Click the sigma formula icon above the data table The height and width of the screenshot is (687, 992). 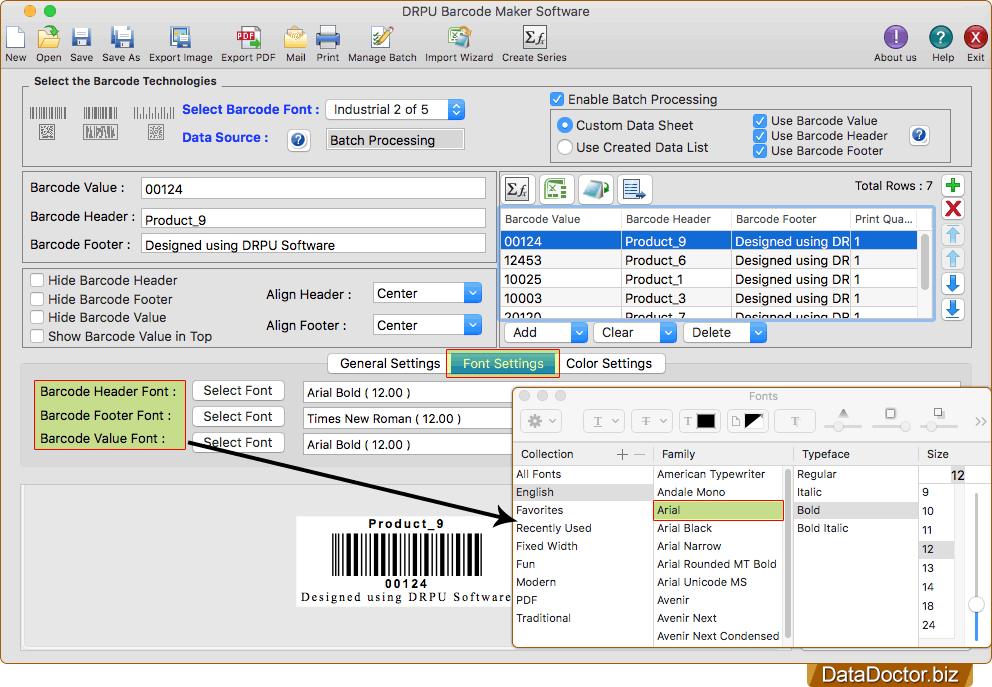tap(518, 189)
